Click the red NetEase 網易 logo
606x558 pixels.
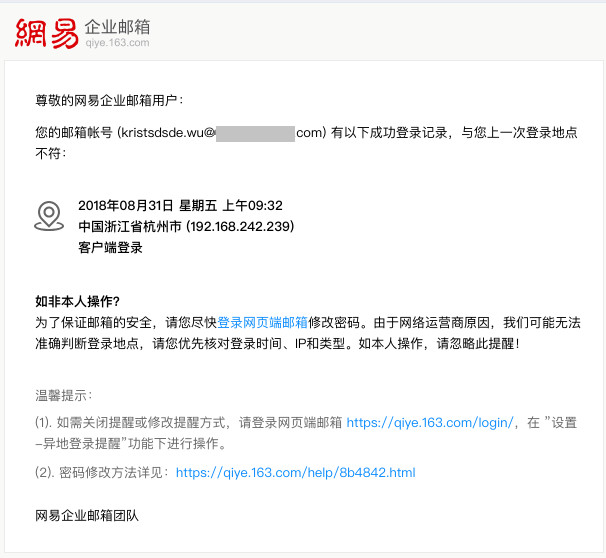(x=47, y=31)
